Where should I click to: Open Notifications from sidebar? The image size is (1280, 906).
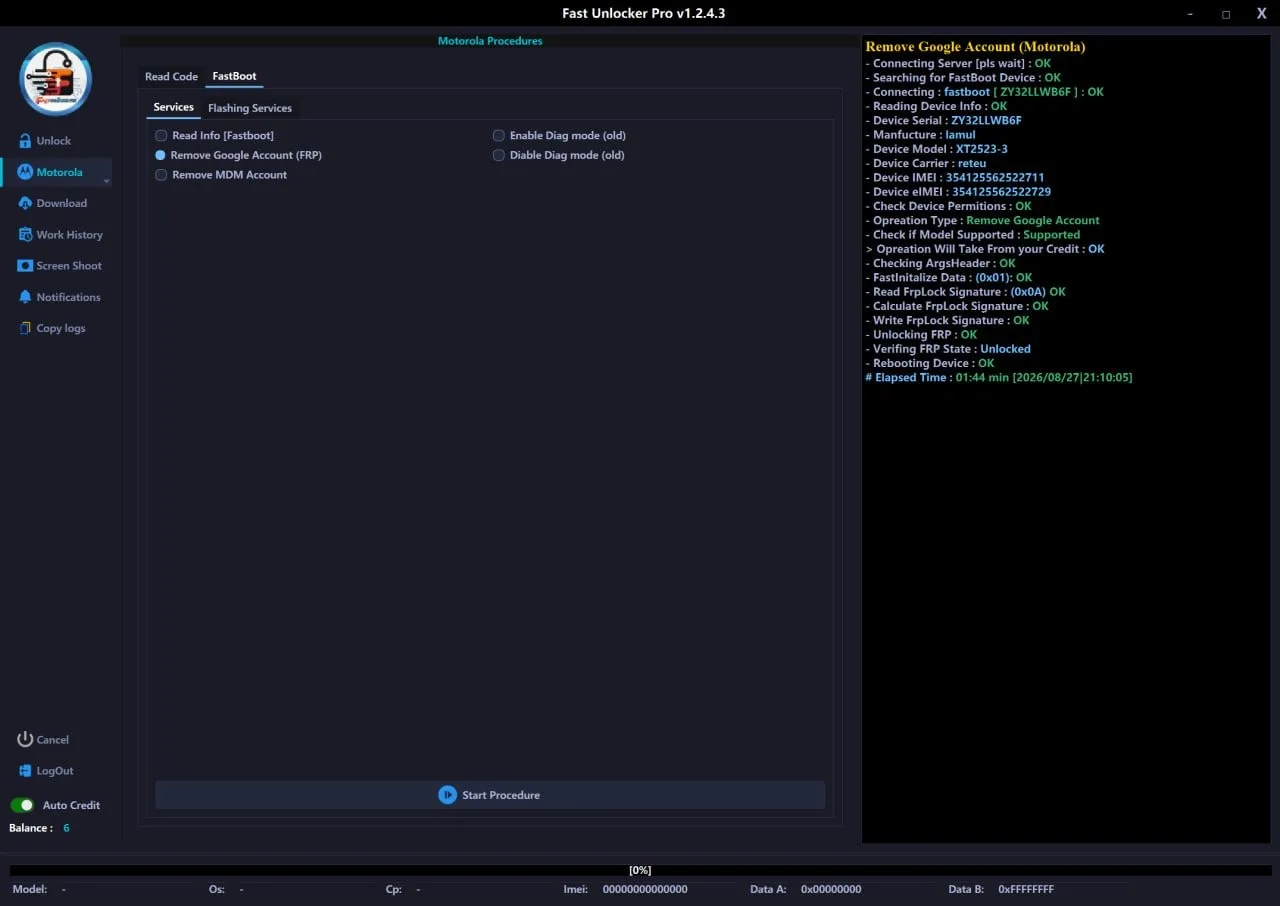click(x=69, y=297)
